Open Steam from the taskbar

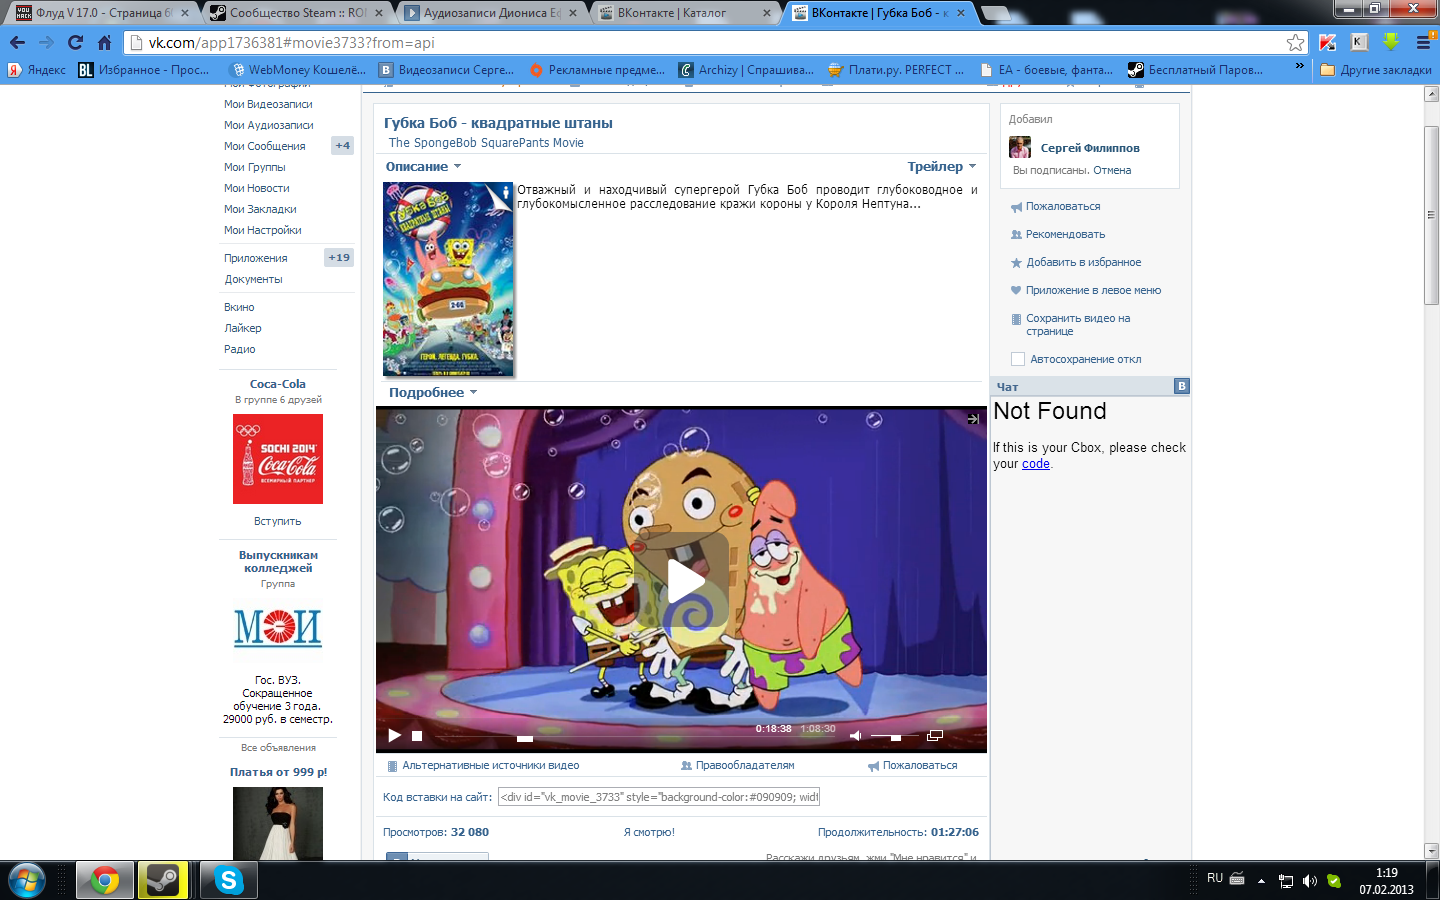click(163, 880)
